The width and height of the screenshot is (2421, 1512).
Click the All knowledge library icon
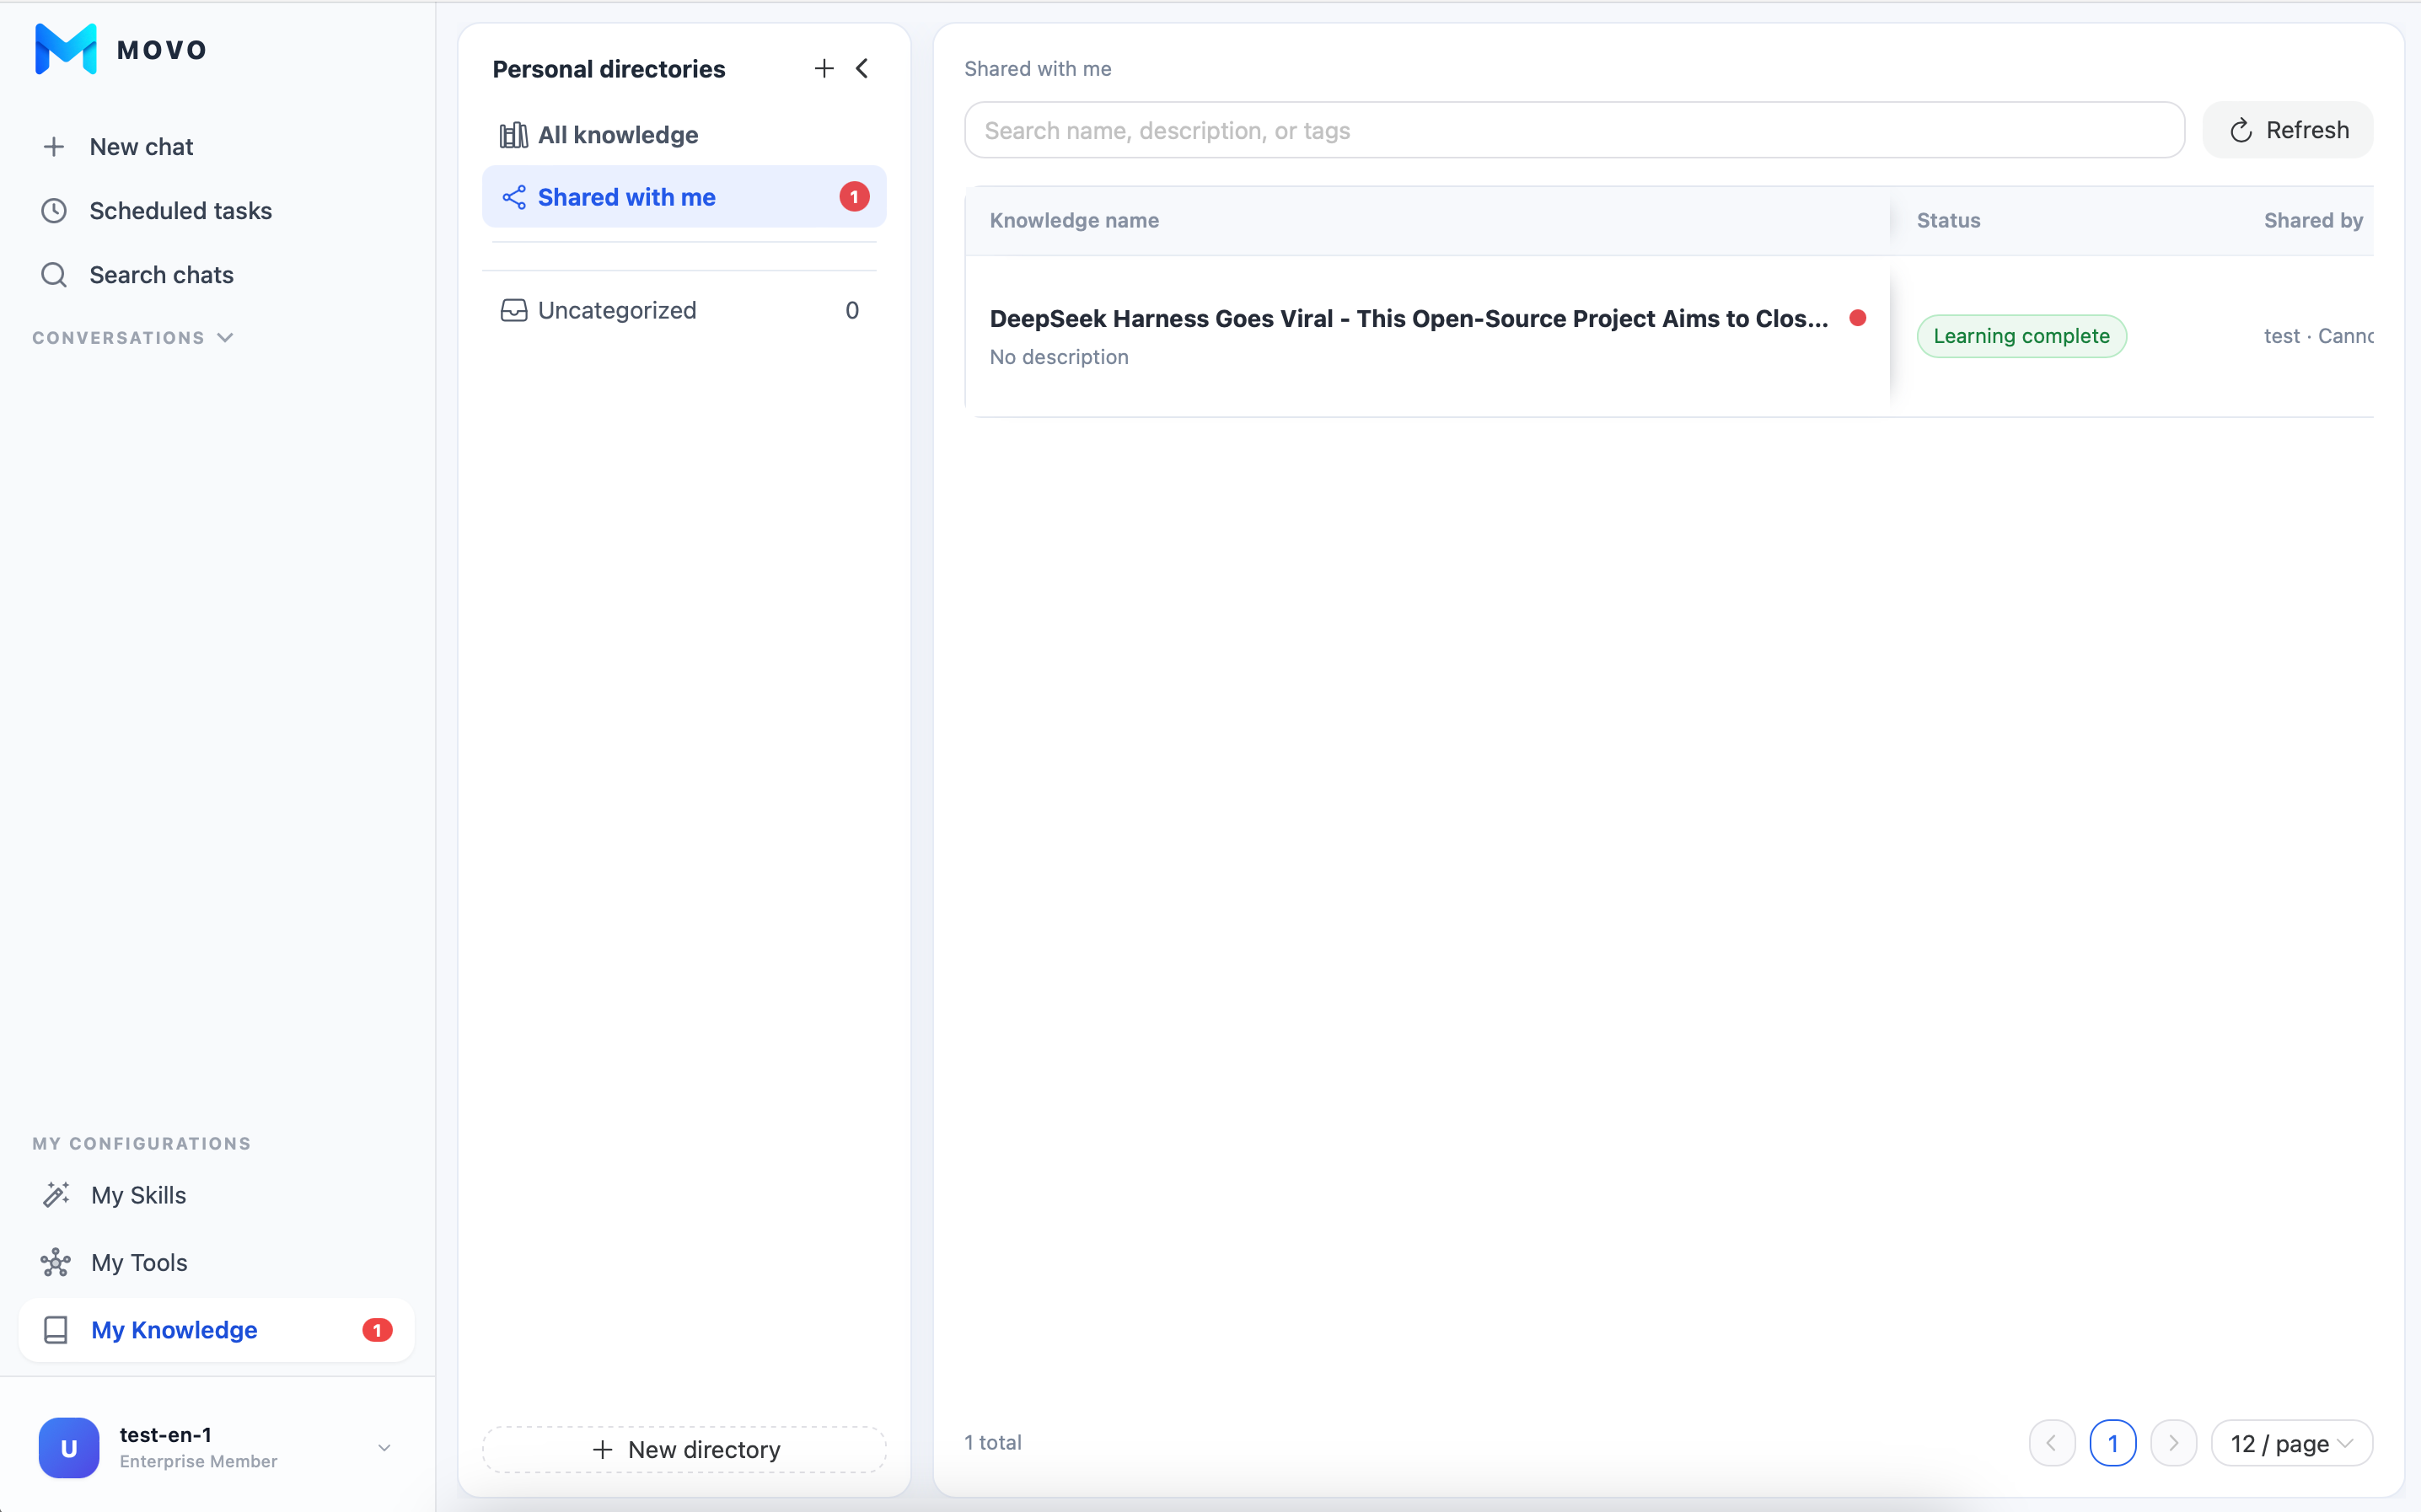(x=514, y=135)
